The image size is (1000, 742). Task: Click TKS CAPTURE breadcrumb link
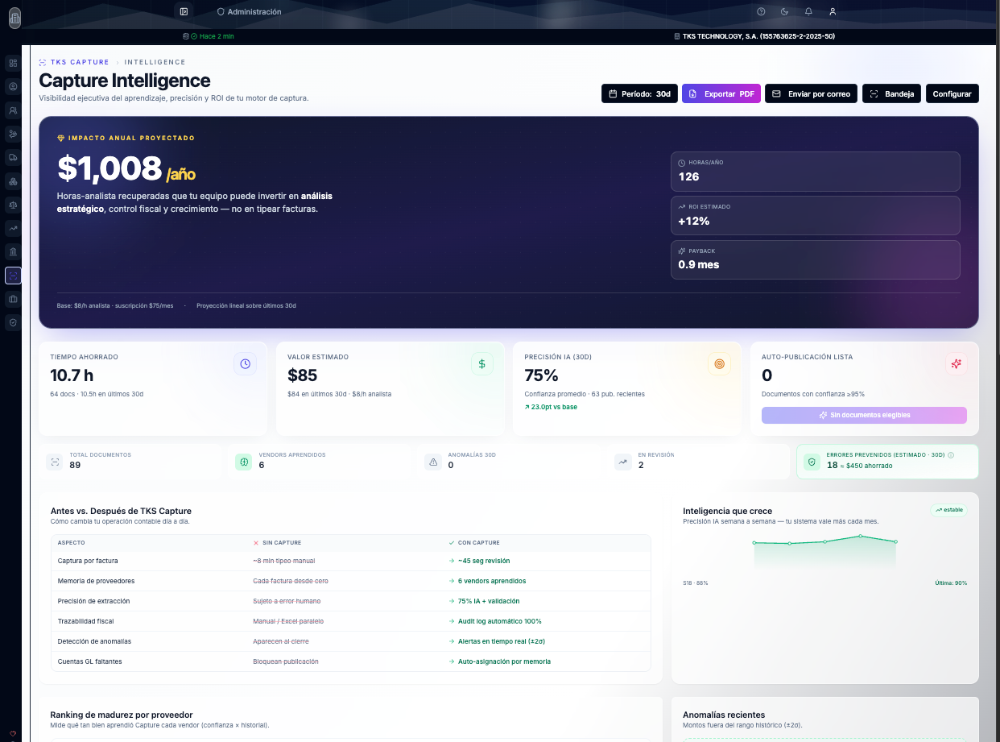74,62
